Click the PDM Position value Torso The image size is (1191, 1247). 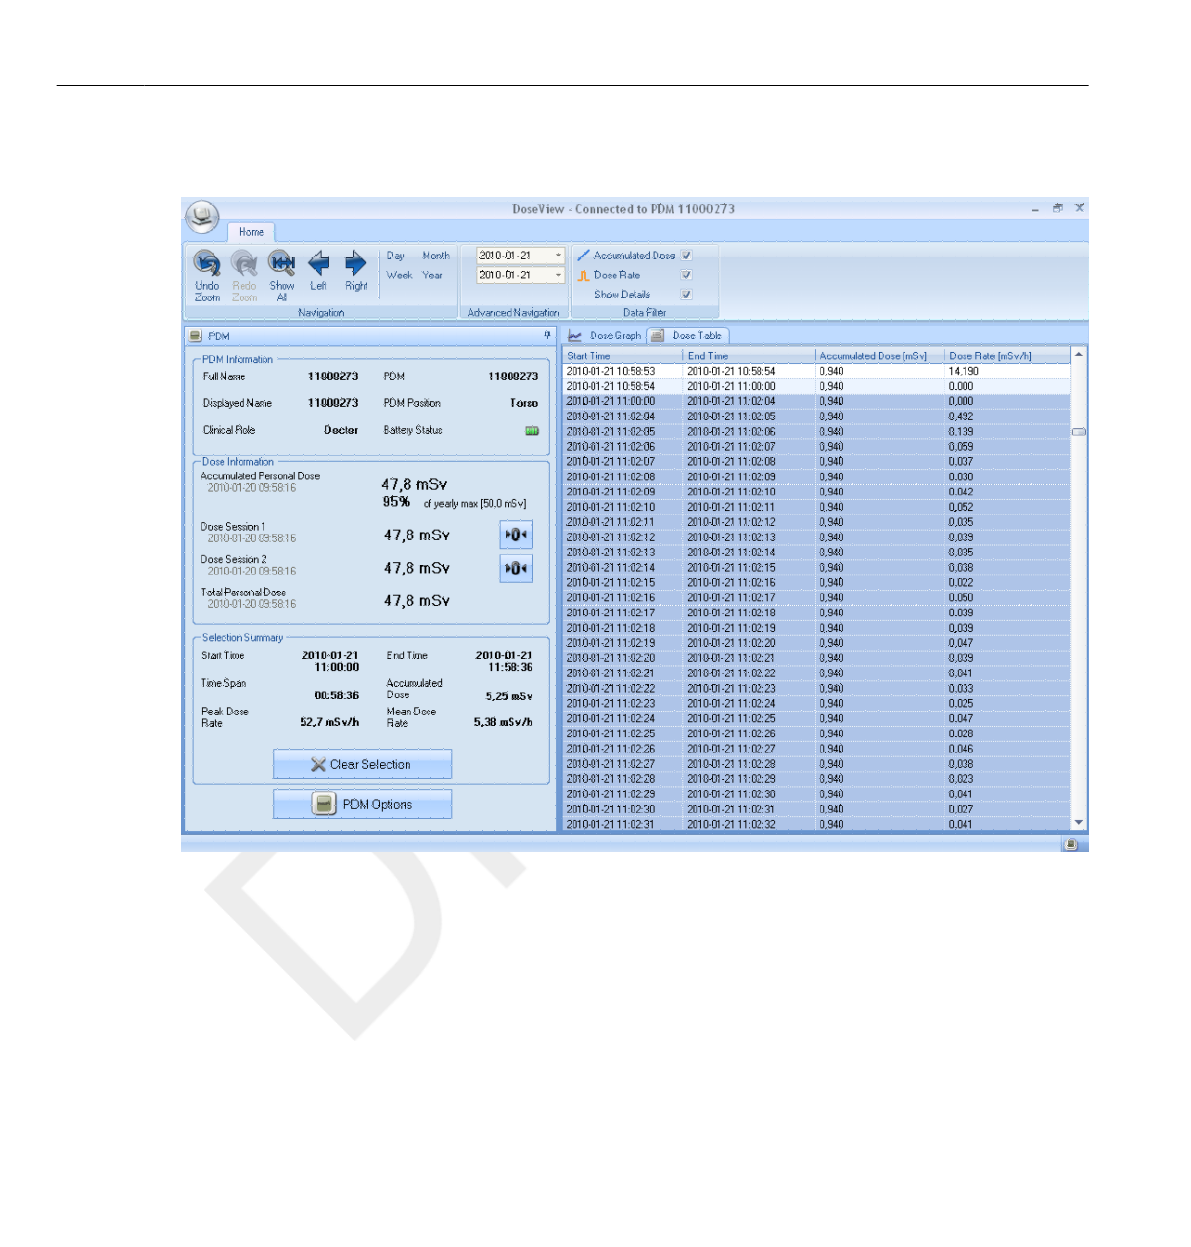[x=524, y=403]
